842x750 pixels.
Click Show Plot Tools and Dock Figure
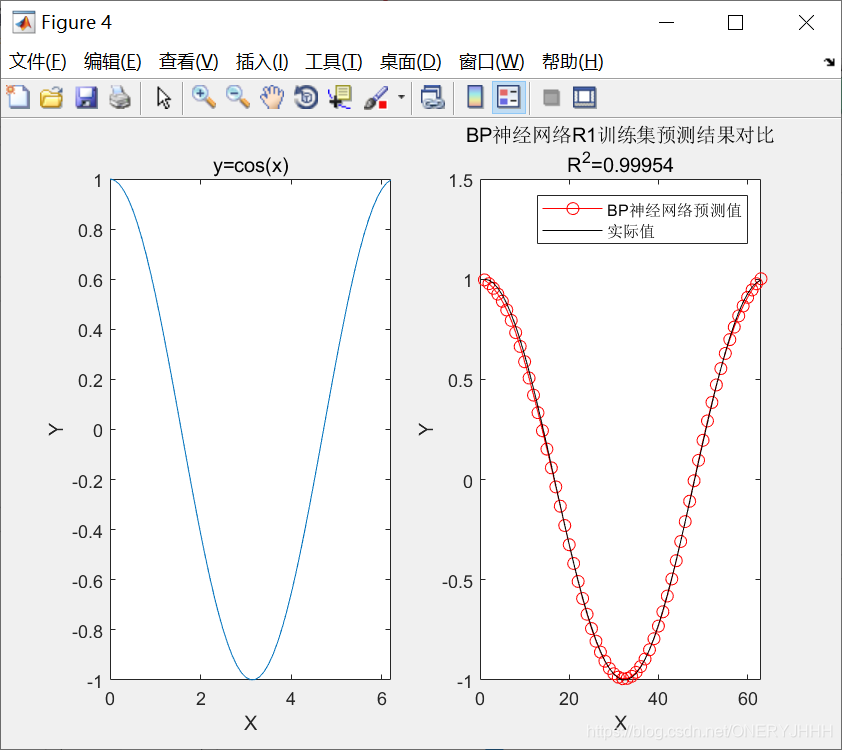[586, 97]
